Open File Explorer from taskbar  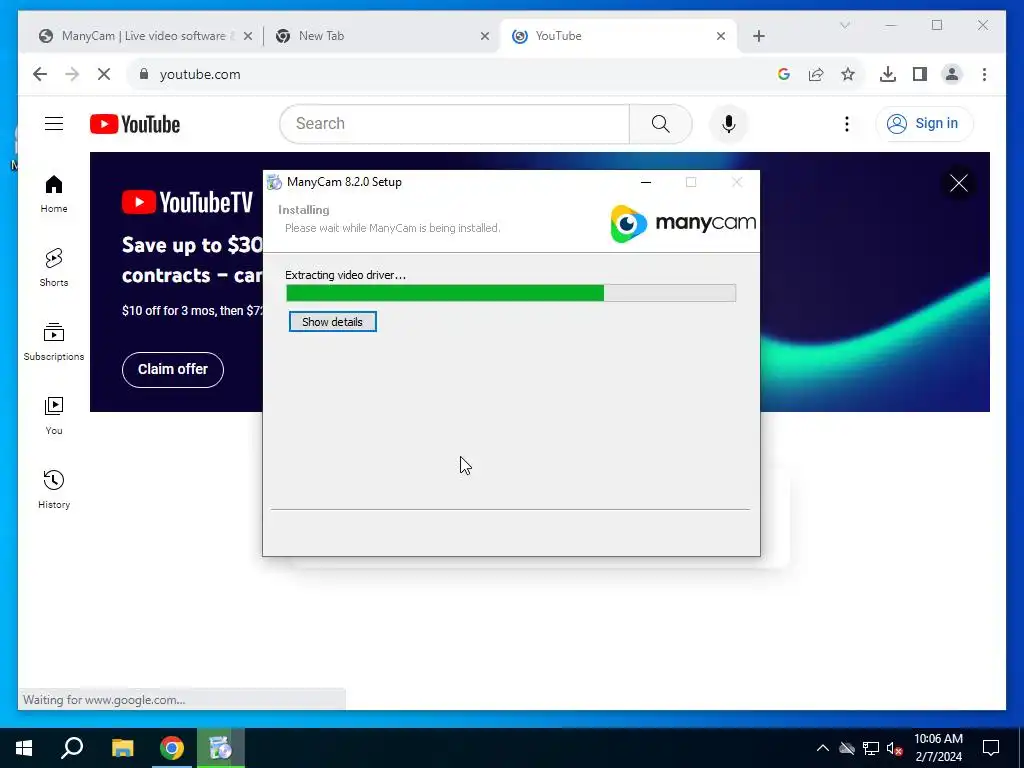122,748
